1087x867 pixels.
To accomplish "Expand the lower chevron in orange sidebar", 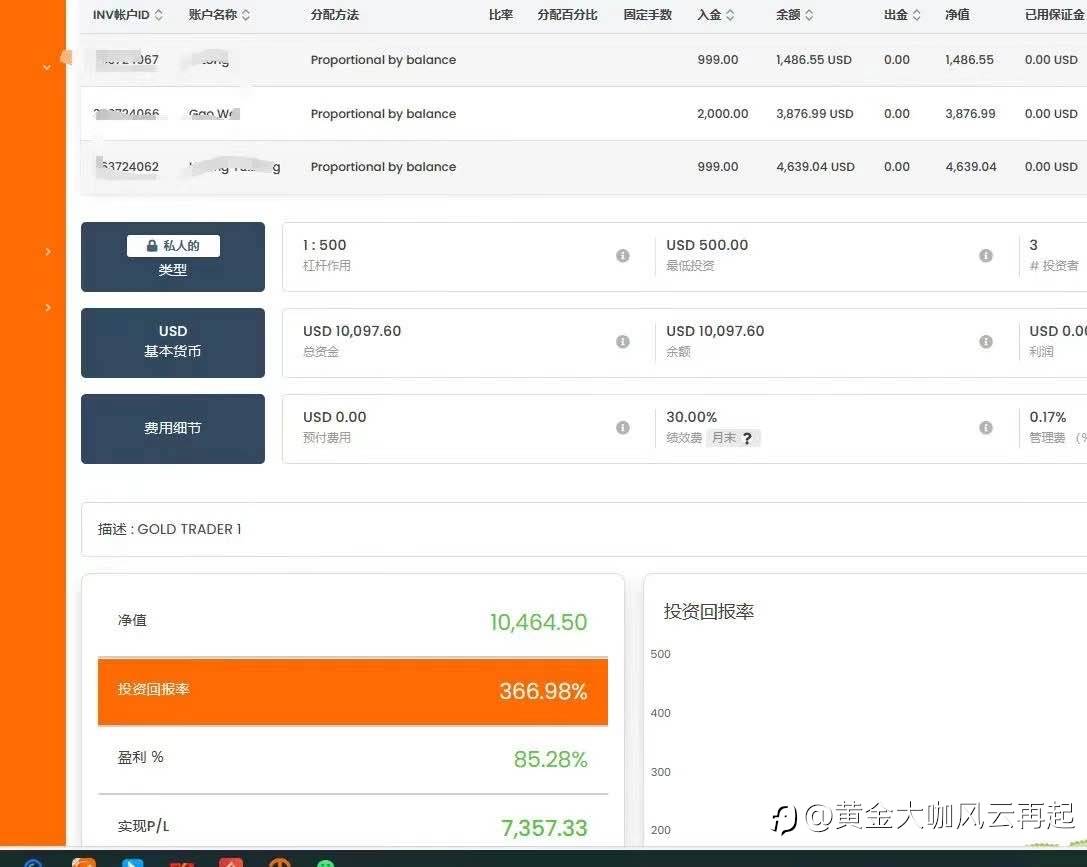I will click(48, 307).
